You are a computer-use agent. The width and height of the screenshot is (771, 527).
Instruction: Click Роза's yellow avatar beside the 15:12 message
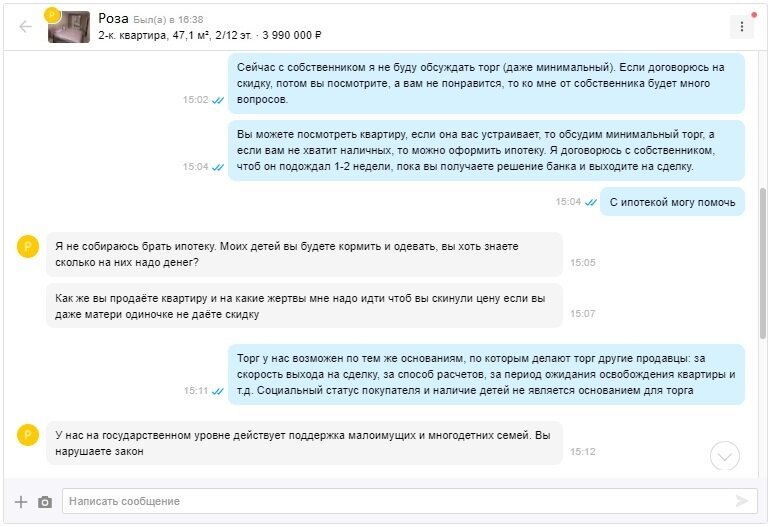[x=28, y=435]
